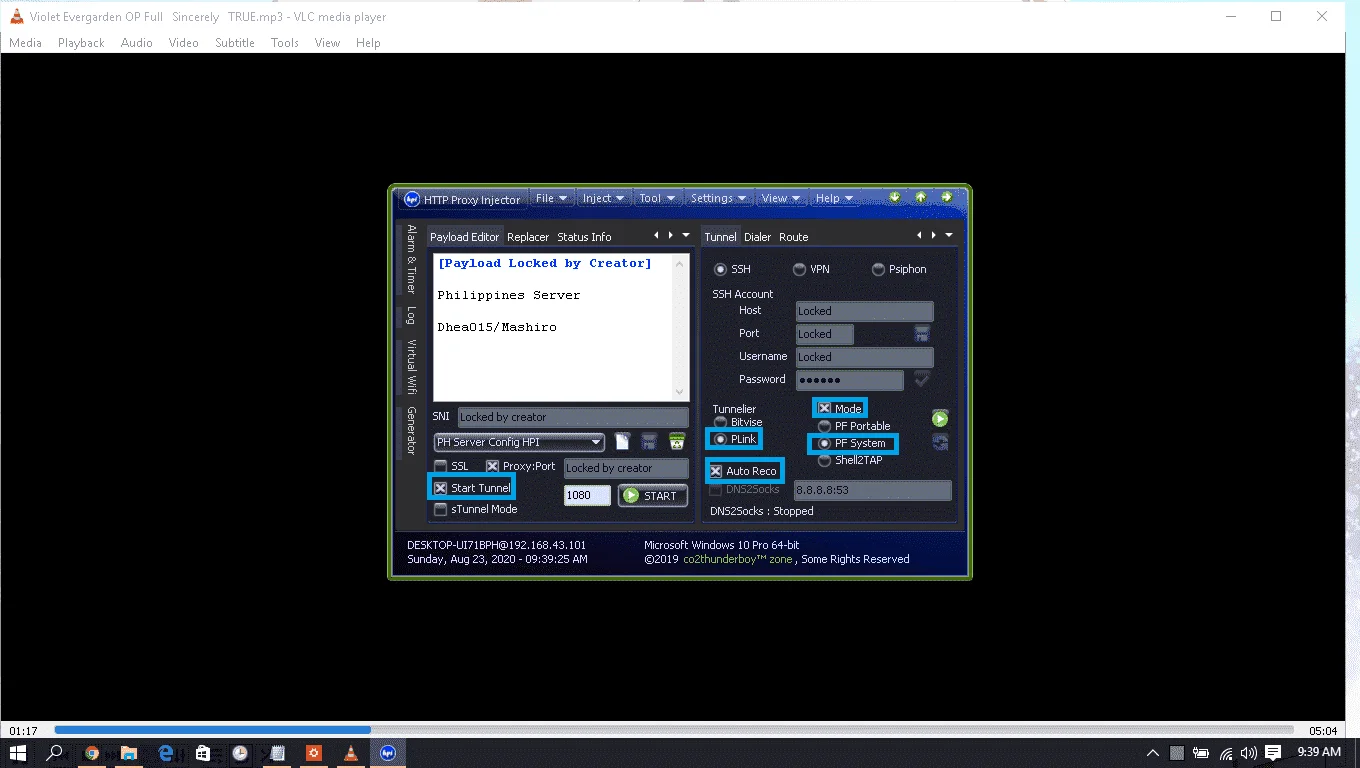This screenshot has height=768, width=1360.
Task: Open the VLC Media menu
Action: (x=25, y=43)
